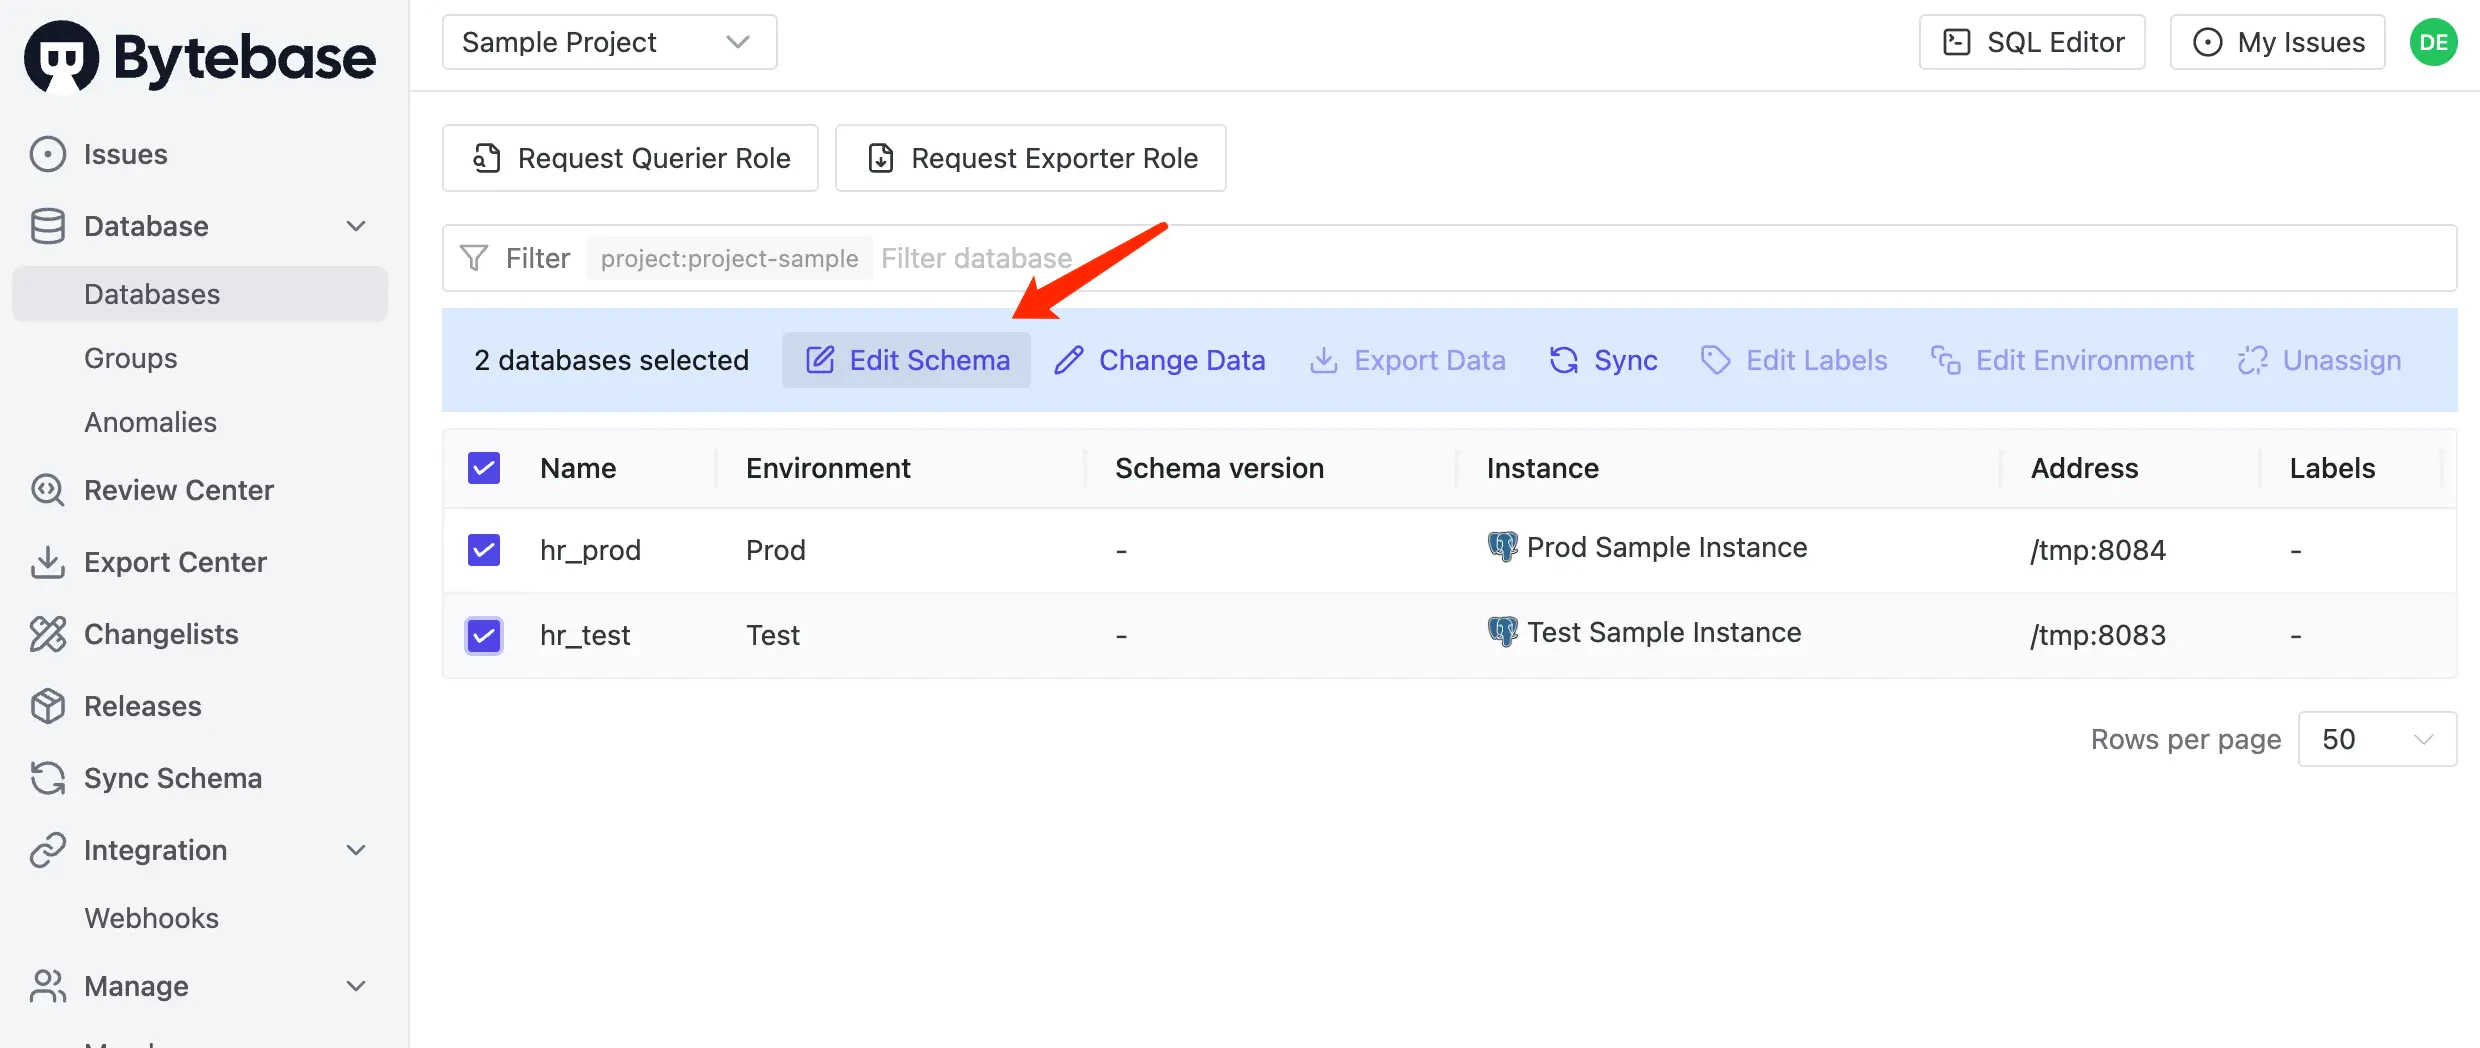Uncheck the hr_prod row checkbox
2480x1048 pixels.
[x=484, y=550]
